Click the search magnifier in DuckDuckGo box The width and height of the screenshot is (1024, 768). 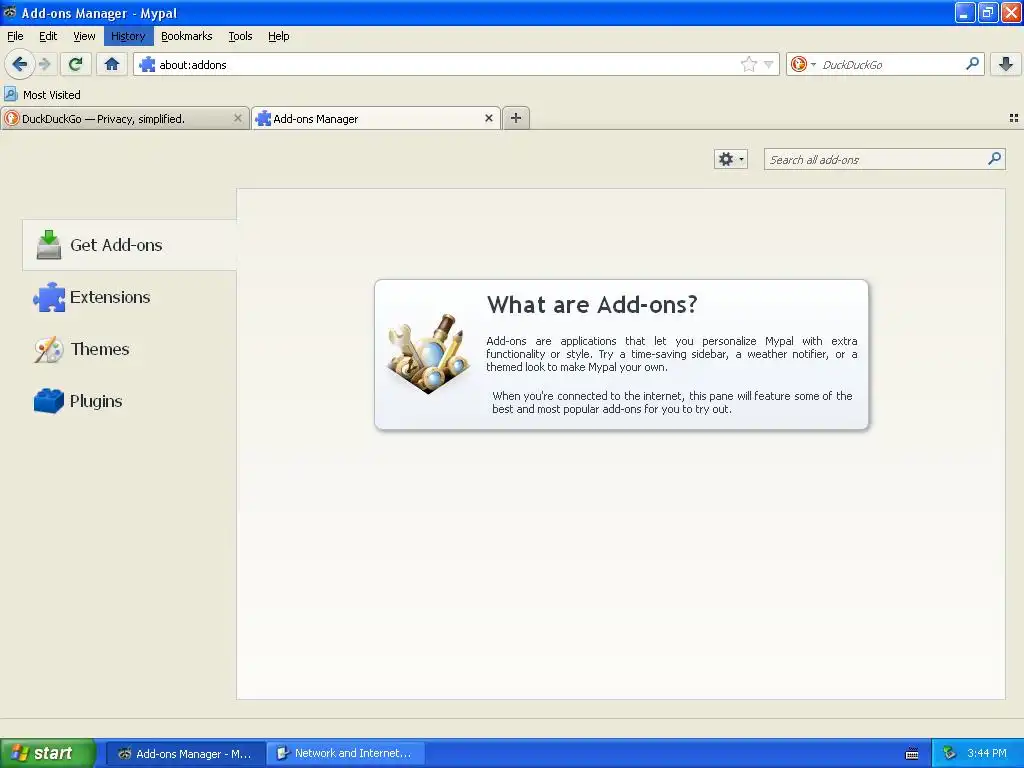tap(972, 63)
